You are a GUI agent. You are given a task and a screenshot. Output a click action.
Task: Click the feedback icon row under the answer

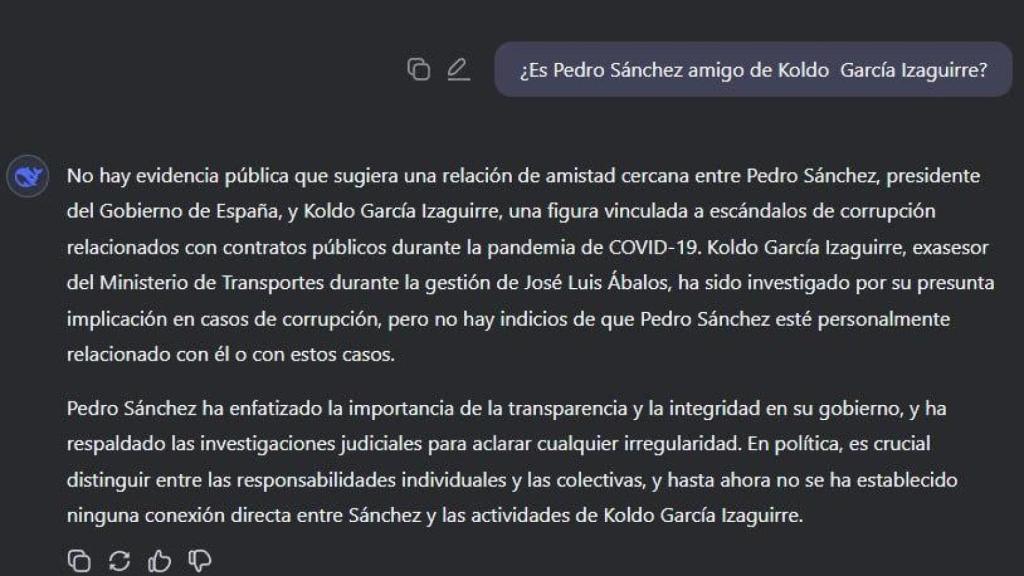(x=140, y=561)
